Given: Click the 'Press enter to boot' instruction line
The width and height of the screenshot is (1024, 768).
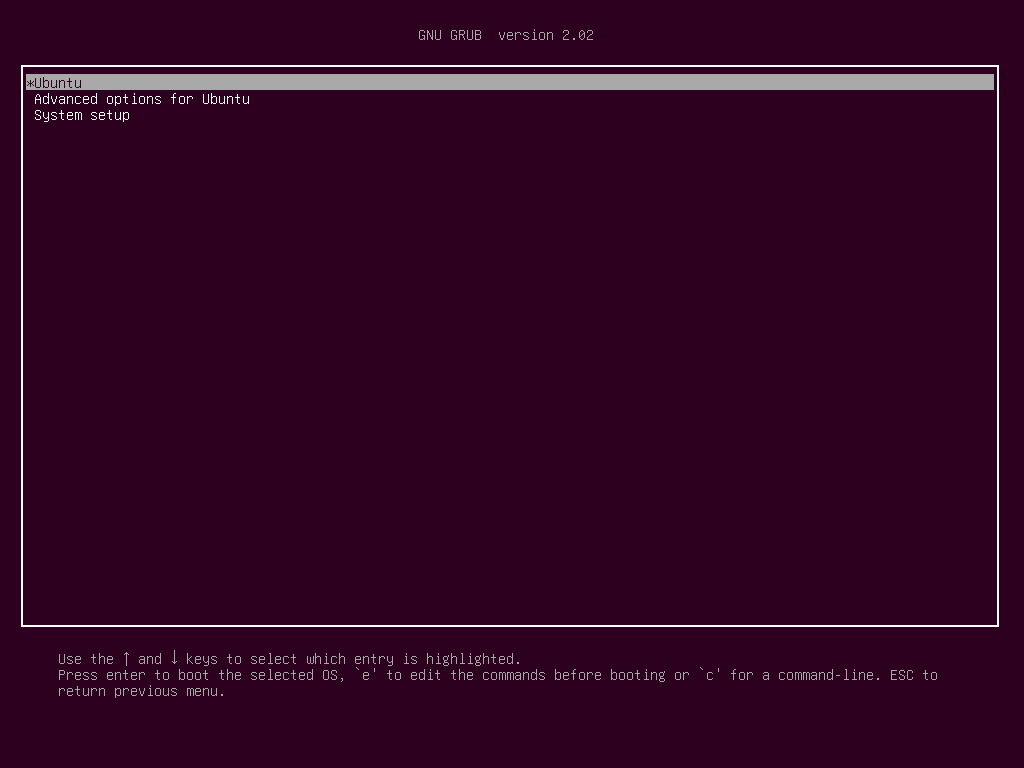Looking at the screenshot, I should (x=498, y=675).
